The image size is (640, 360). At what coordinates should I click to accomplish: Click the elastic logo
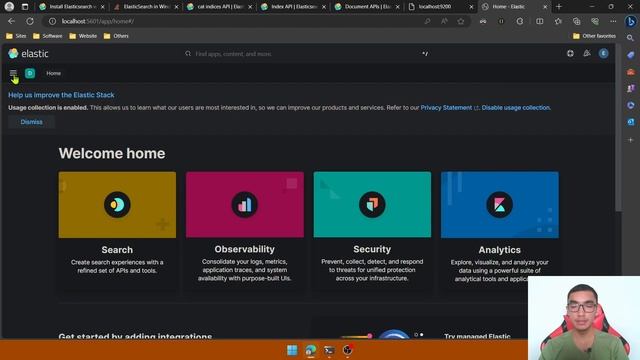click(x=28, y=53)
